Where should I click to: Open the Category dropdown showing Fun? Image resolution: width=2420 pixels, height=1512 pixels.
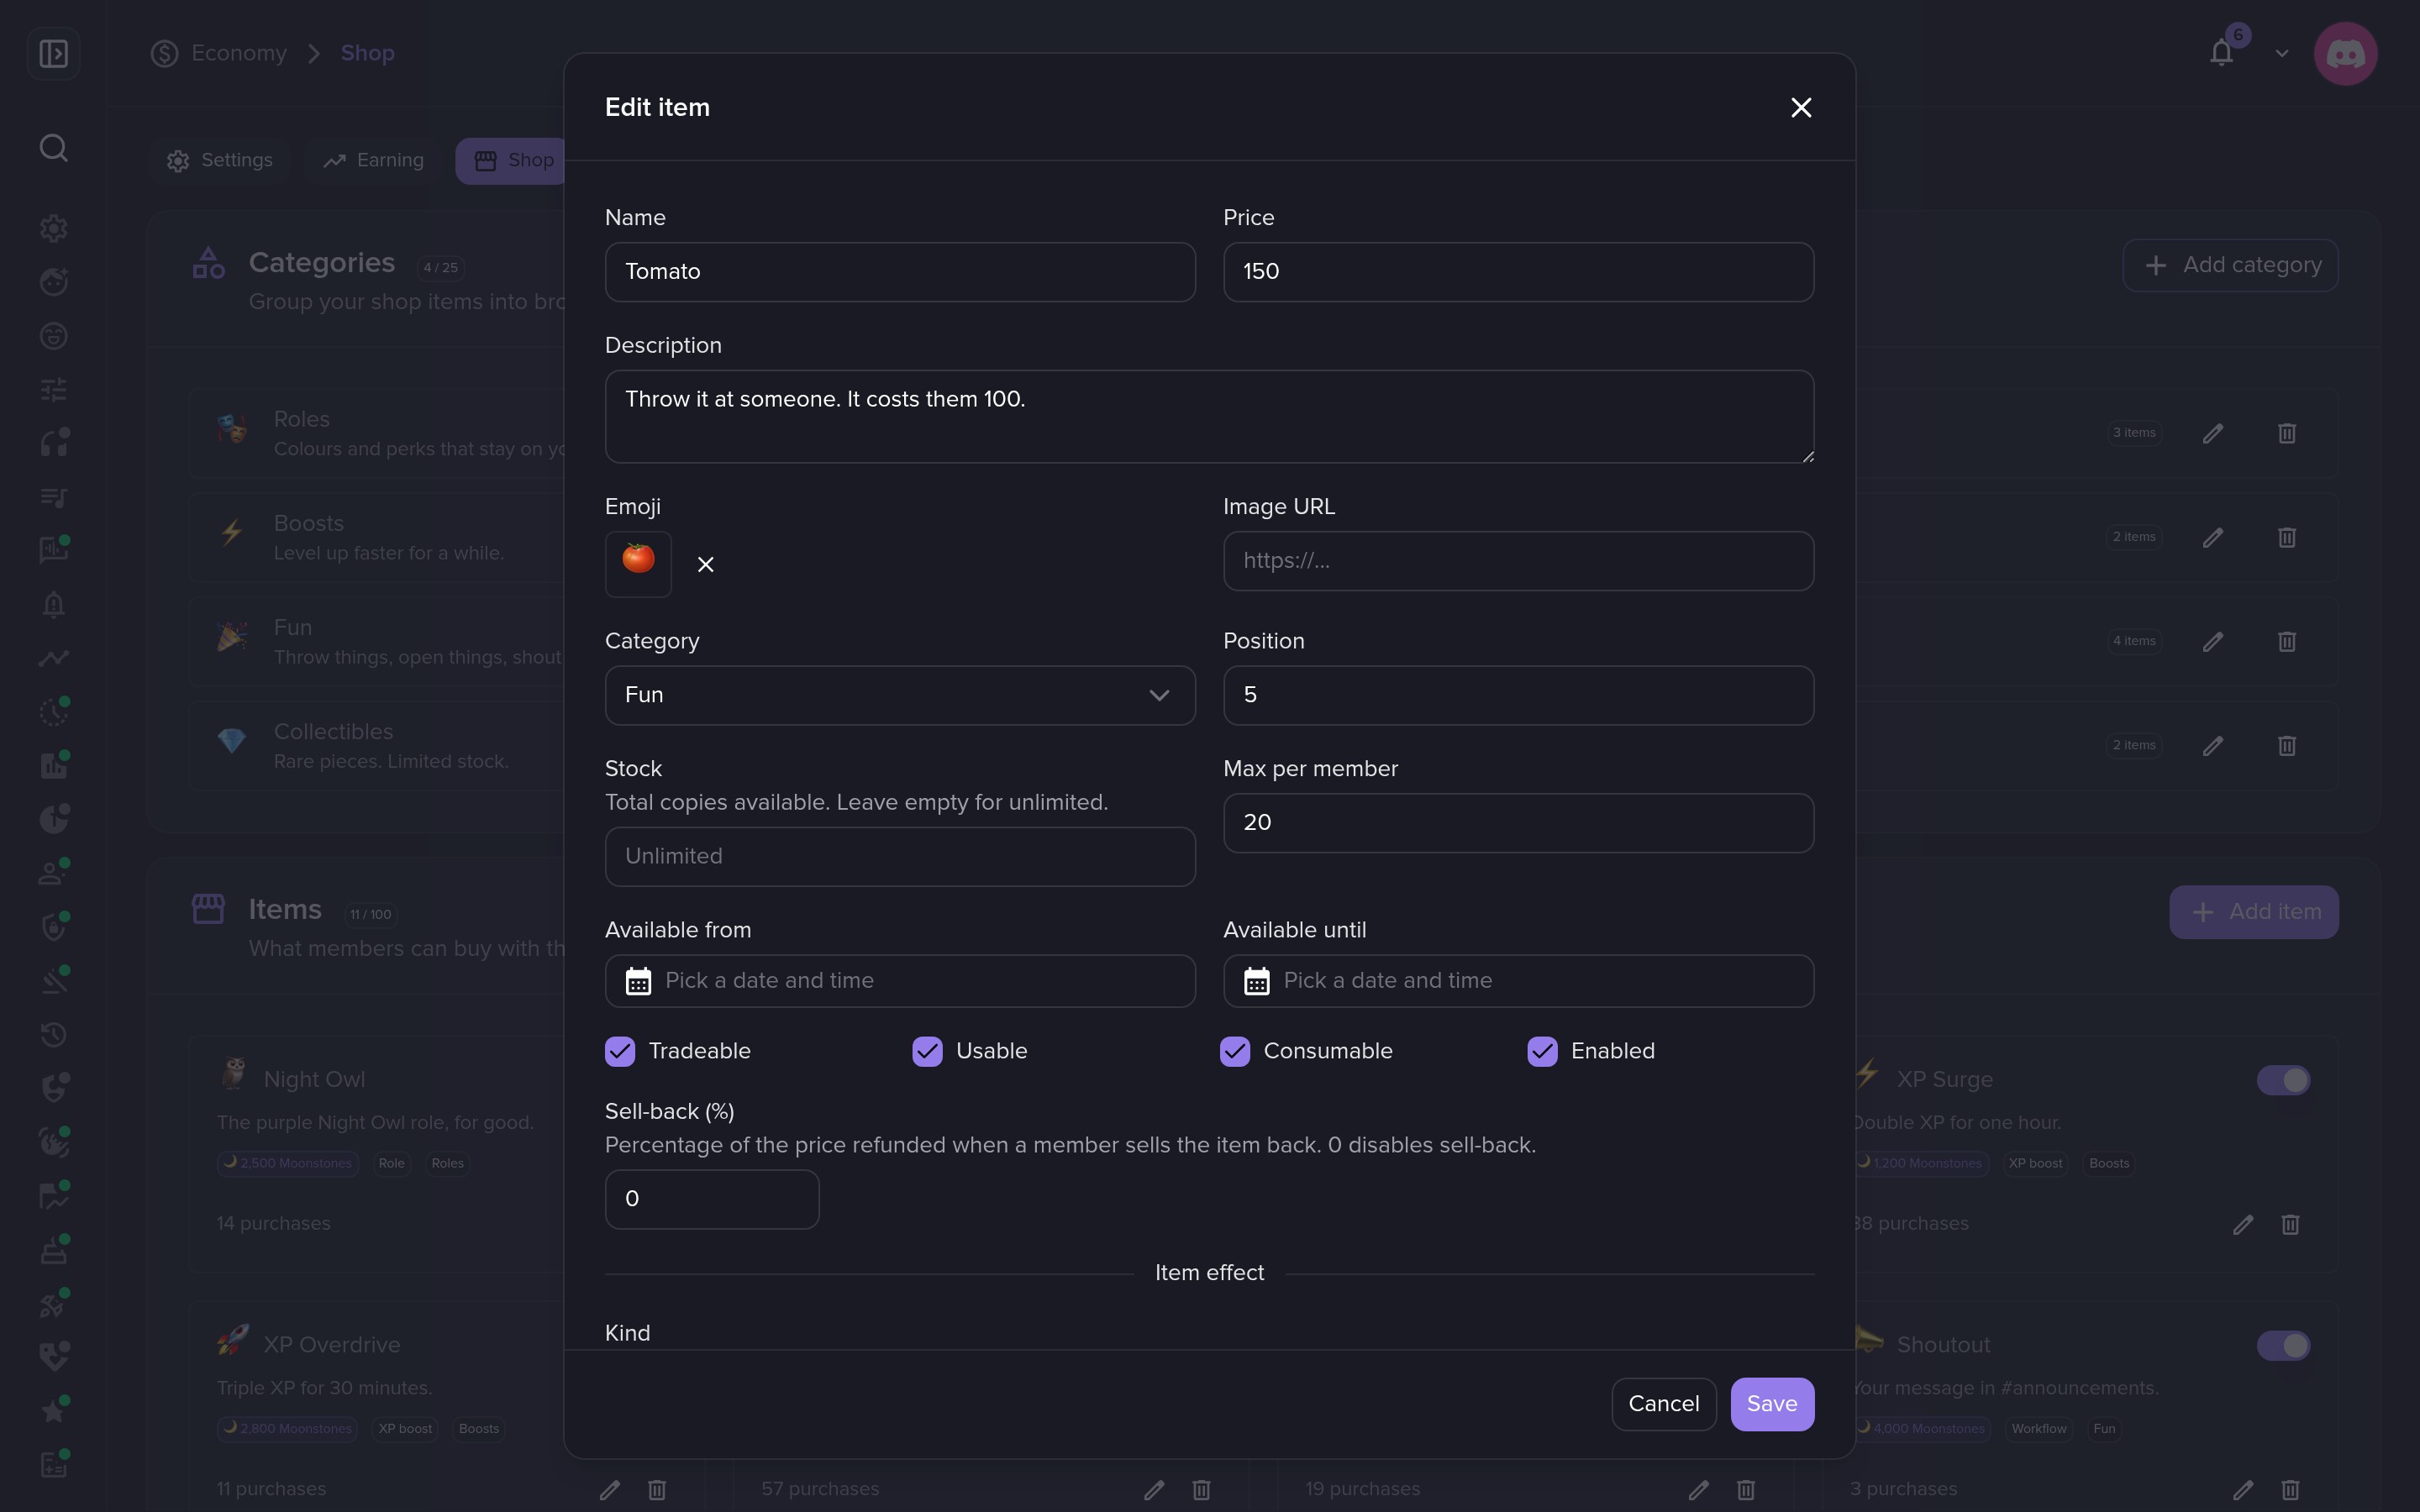coord(900,695)
